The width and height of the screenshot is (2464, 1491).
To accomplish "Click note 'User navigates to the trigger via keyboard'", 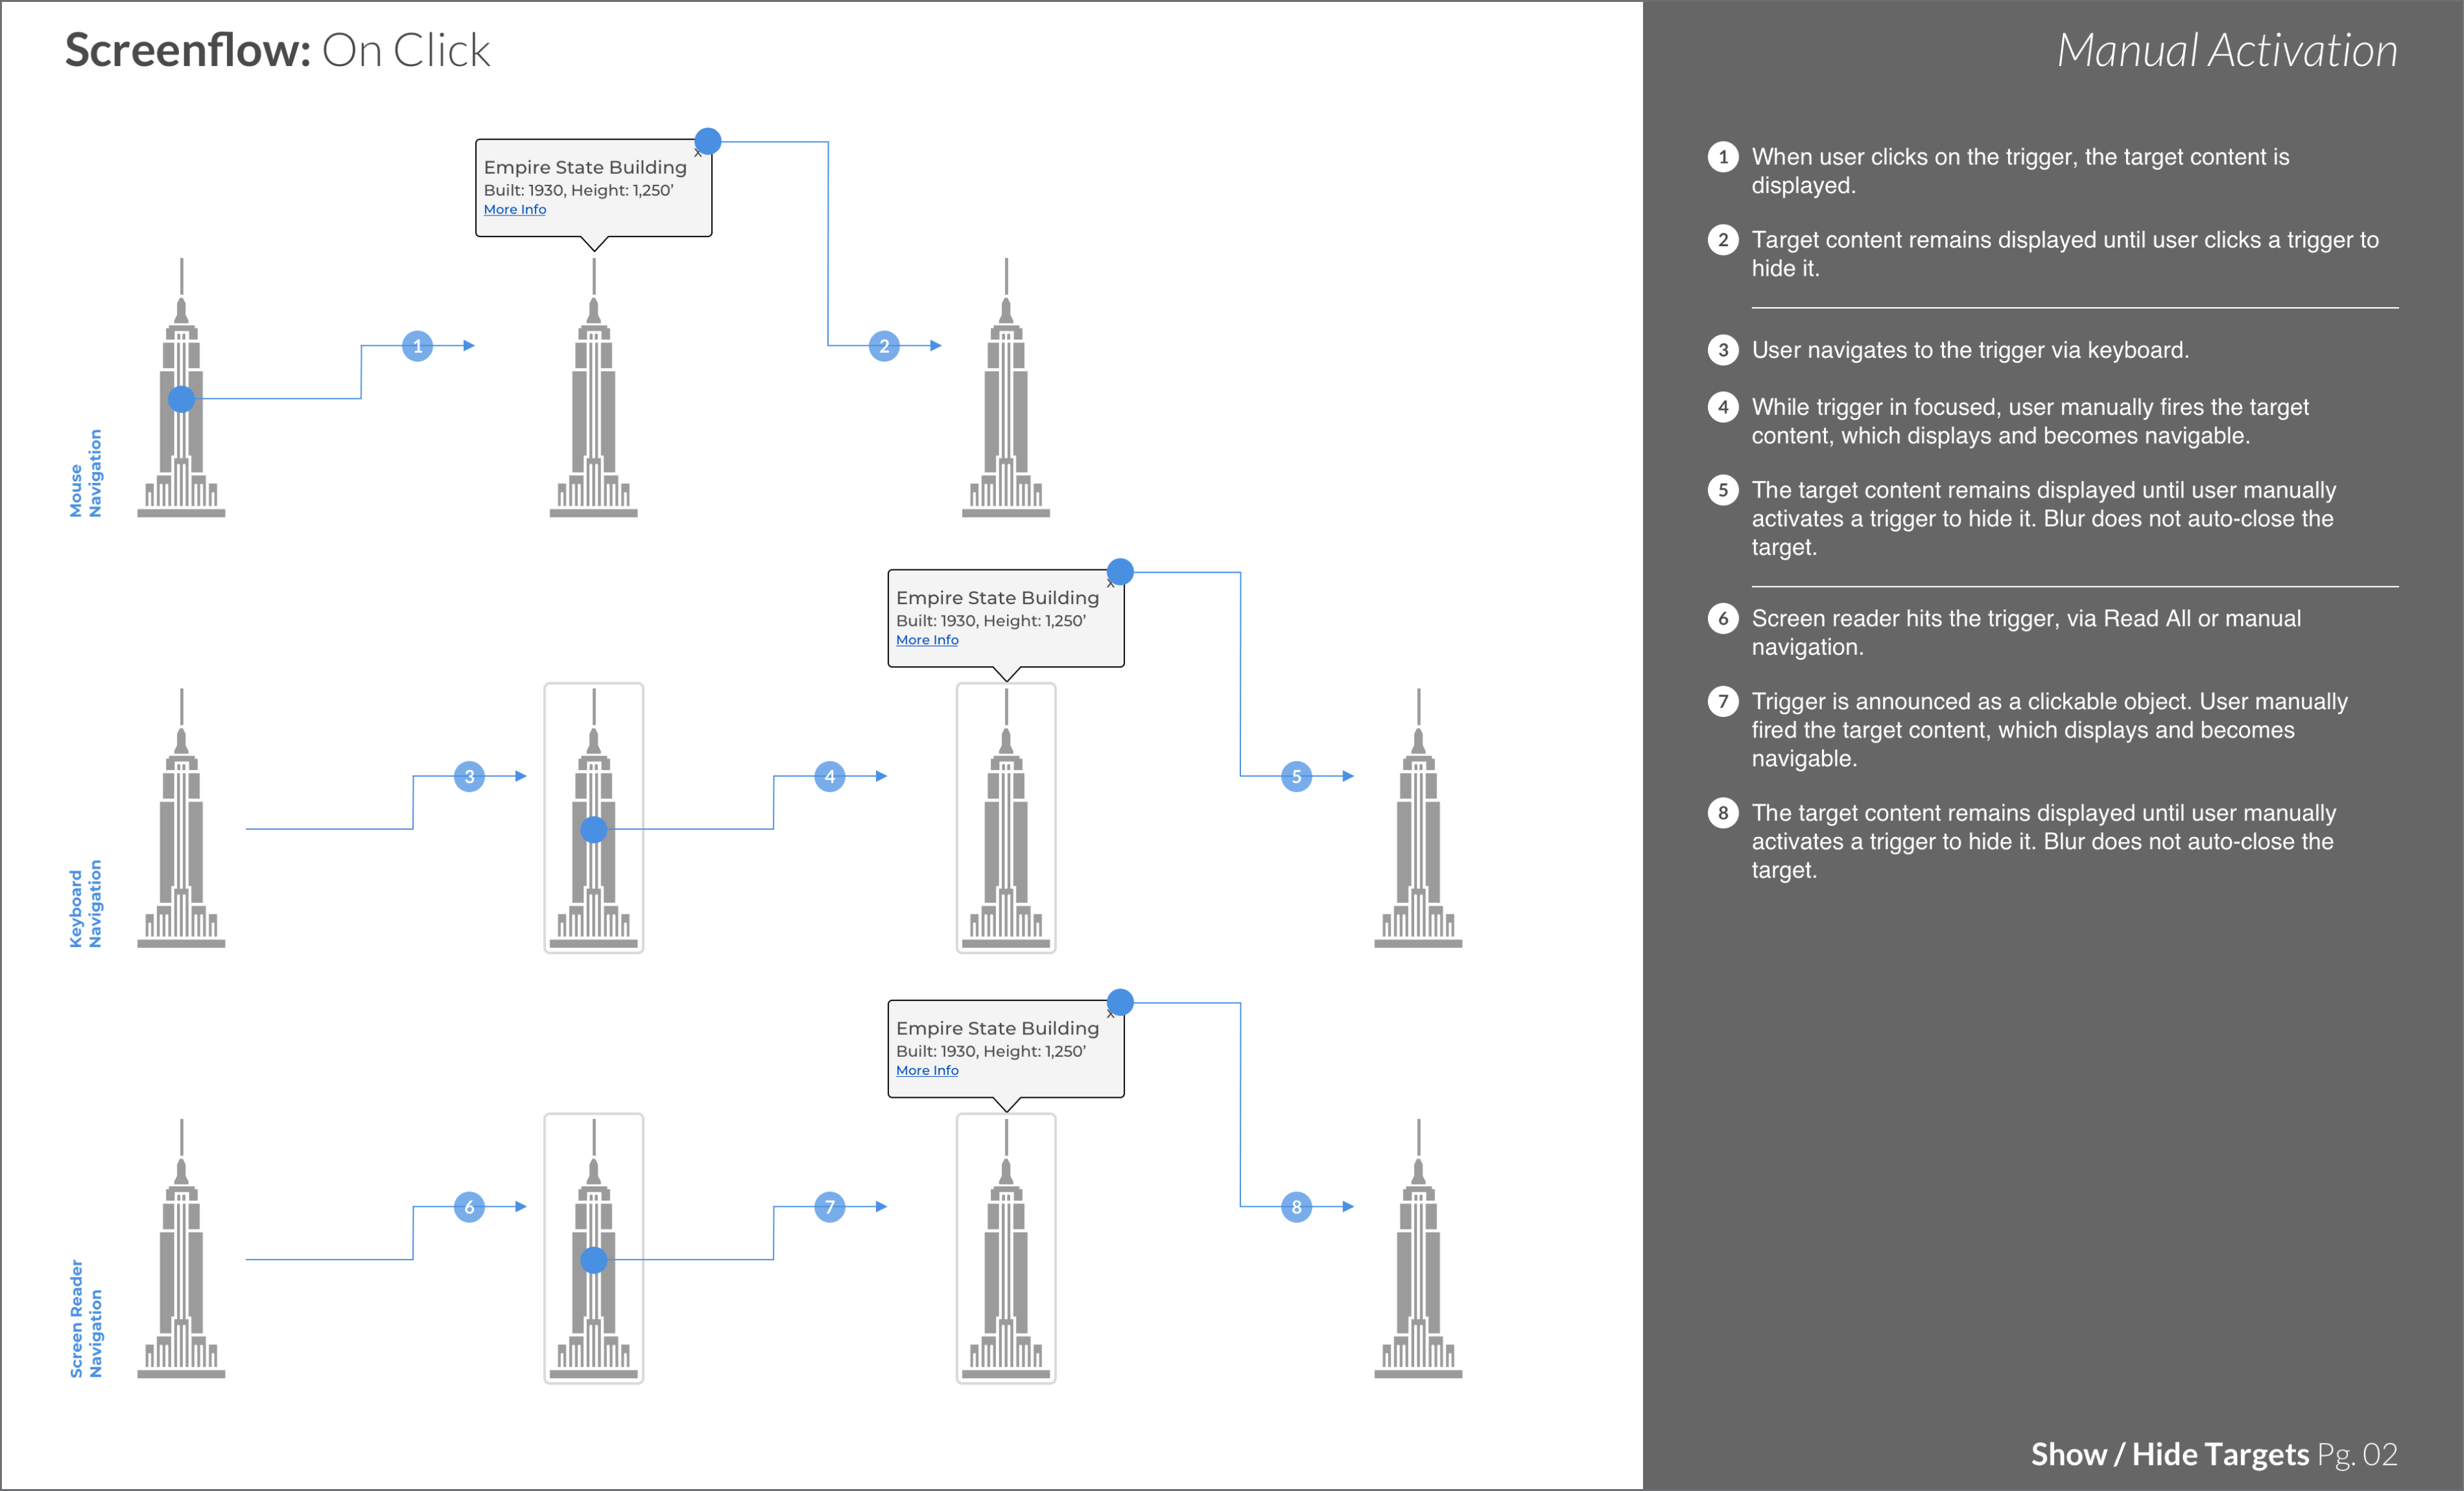I will [1970, 350].
